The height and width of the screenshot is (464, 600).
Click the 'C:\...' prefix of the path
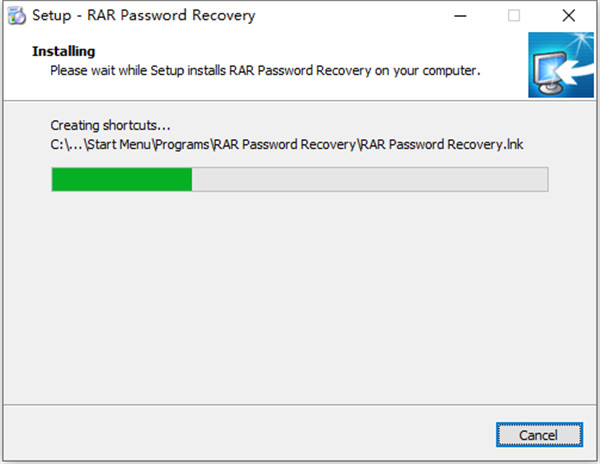pyautogui.click(x=65, y=144)
